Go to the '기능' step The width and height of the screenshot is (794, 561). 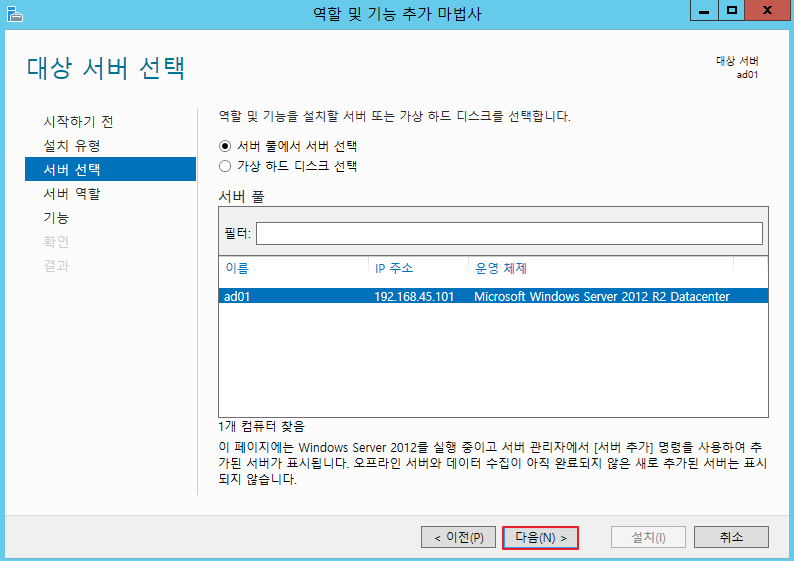pyautogui.click(x=56, y=218)
